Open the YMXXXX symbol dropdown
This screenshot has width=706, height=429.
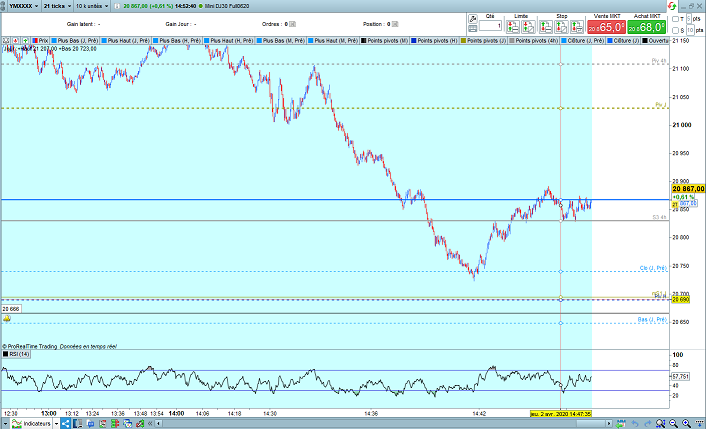(24, 6)
